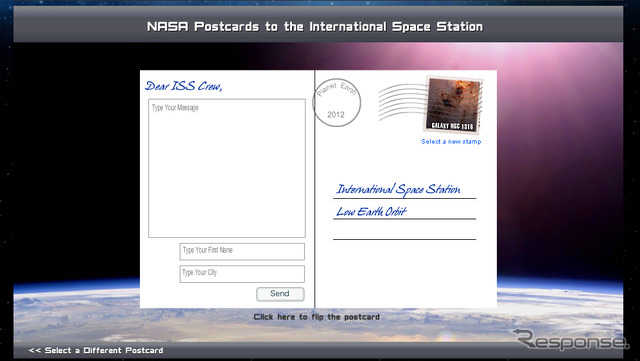Click the Low Earth Orbit address line
The height and width of the screenshot is (361, 640).
371,212
